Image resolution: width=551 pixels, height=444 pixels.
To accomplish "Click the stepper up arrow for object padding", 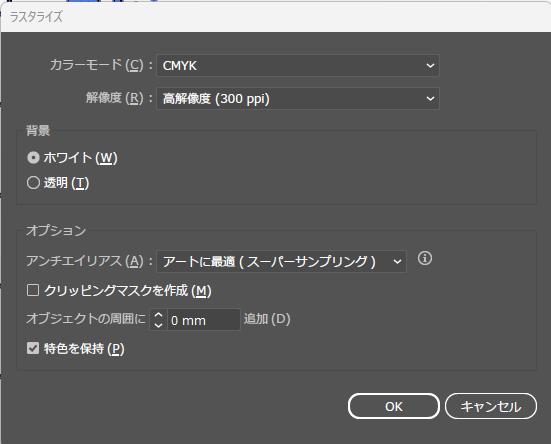I will pos(158,315).
